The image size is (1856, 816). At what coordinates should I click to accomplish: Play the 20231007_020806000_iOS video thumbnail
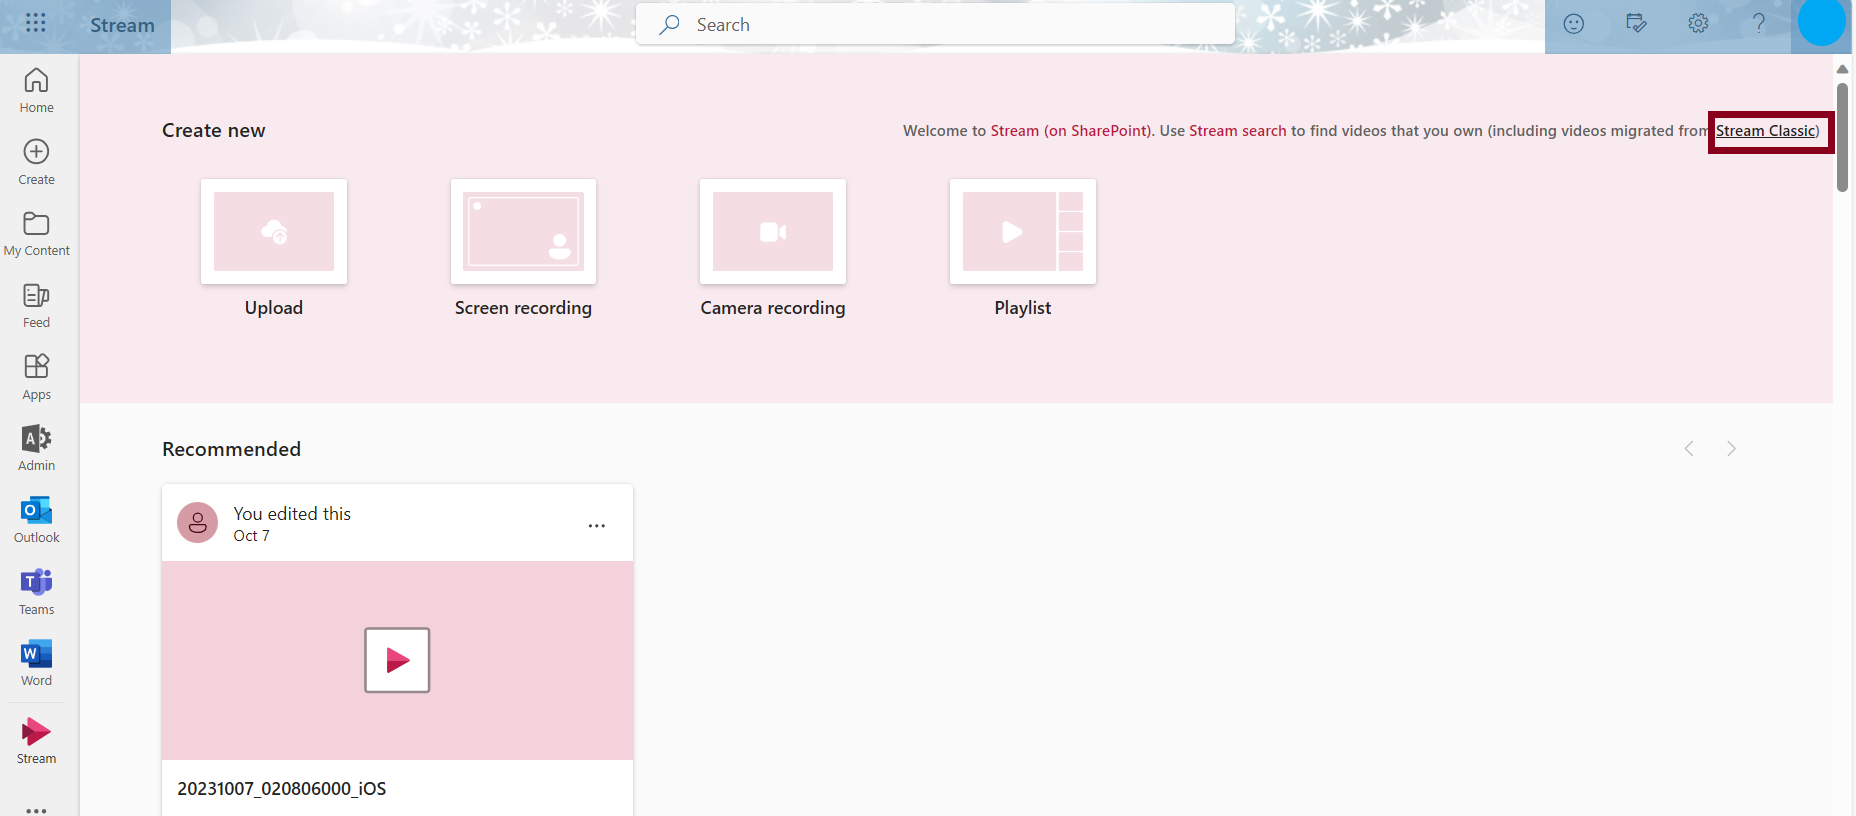click(397, 660)
